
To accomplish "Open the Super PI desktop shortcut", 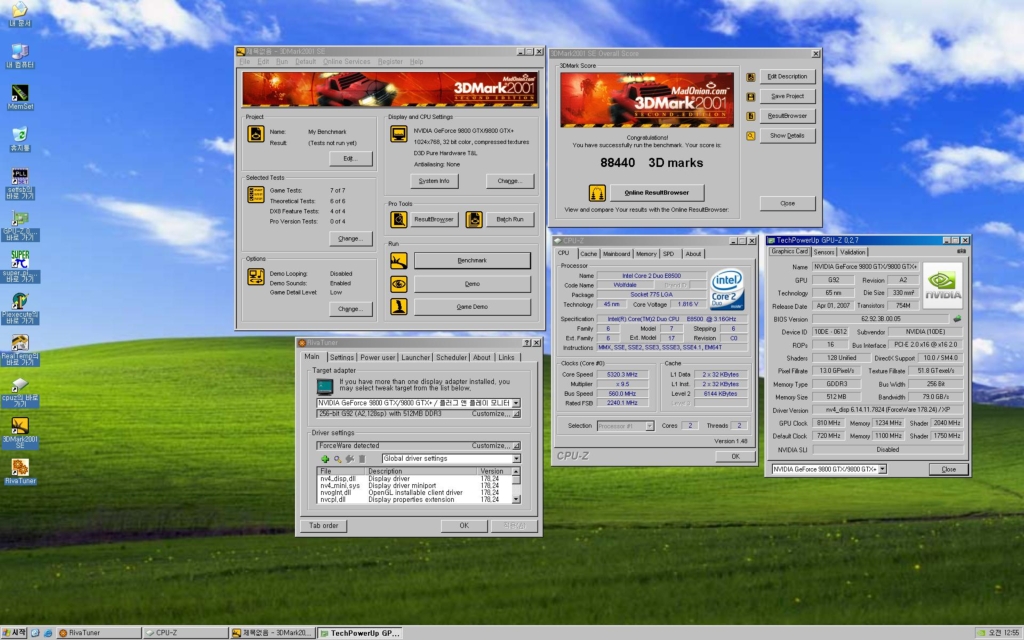I will 20,266.
